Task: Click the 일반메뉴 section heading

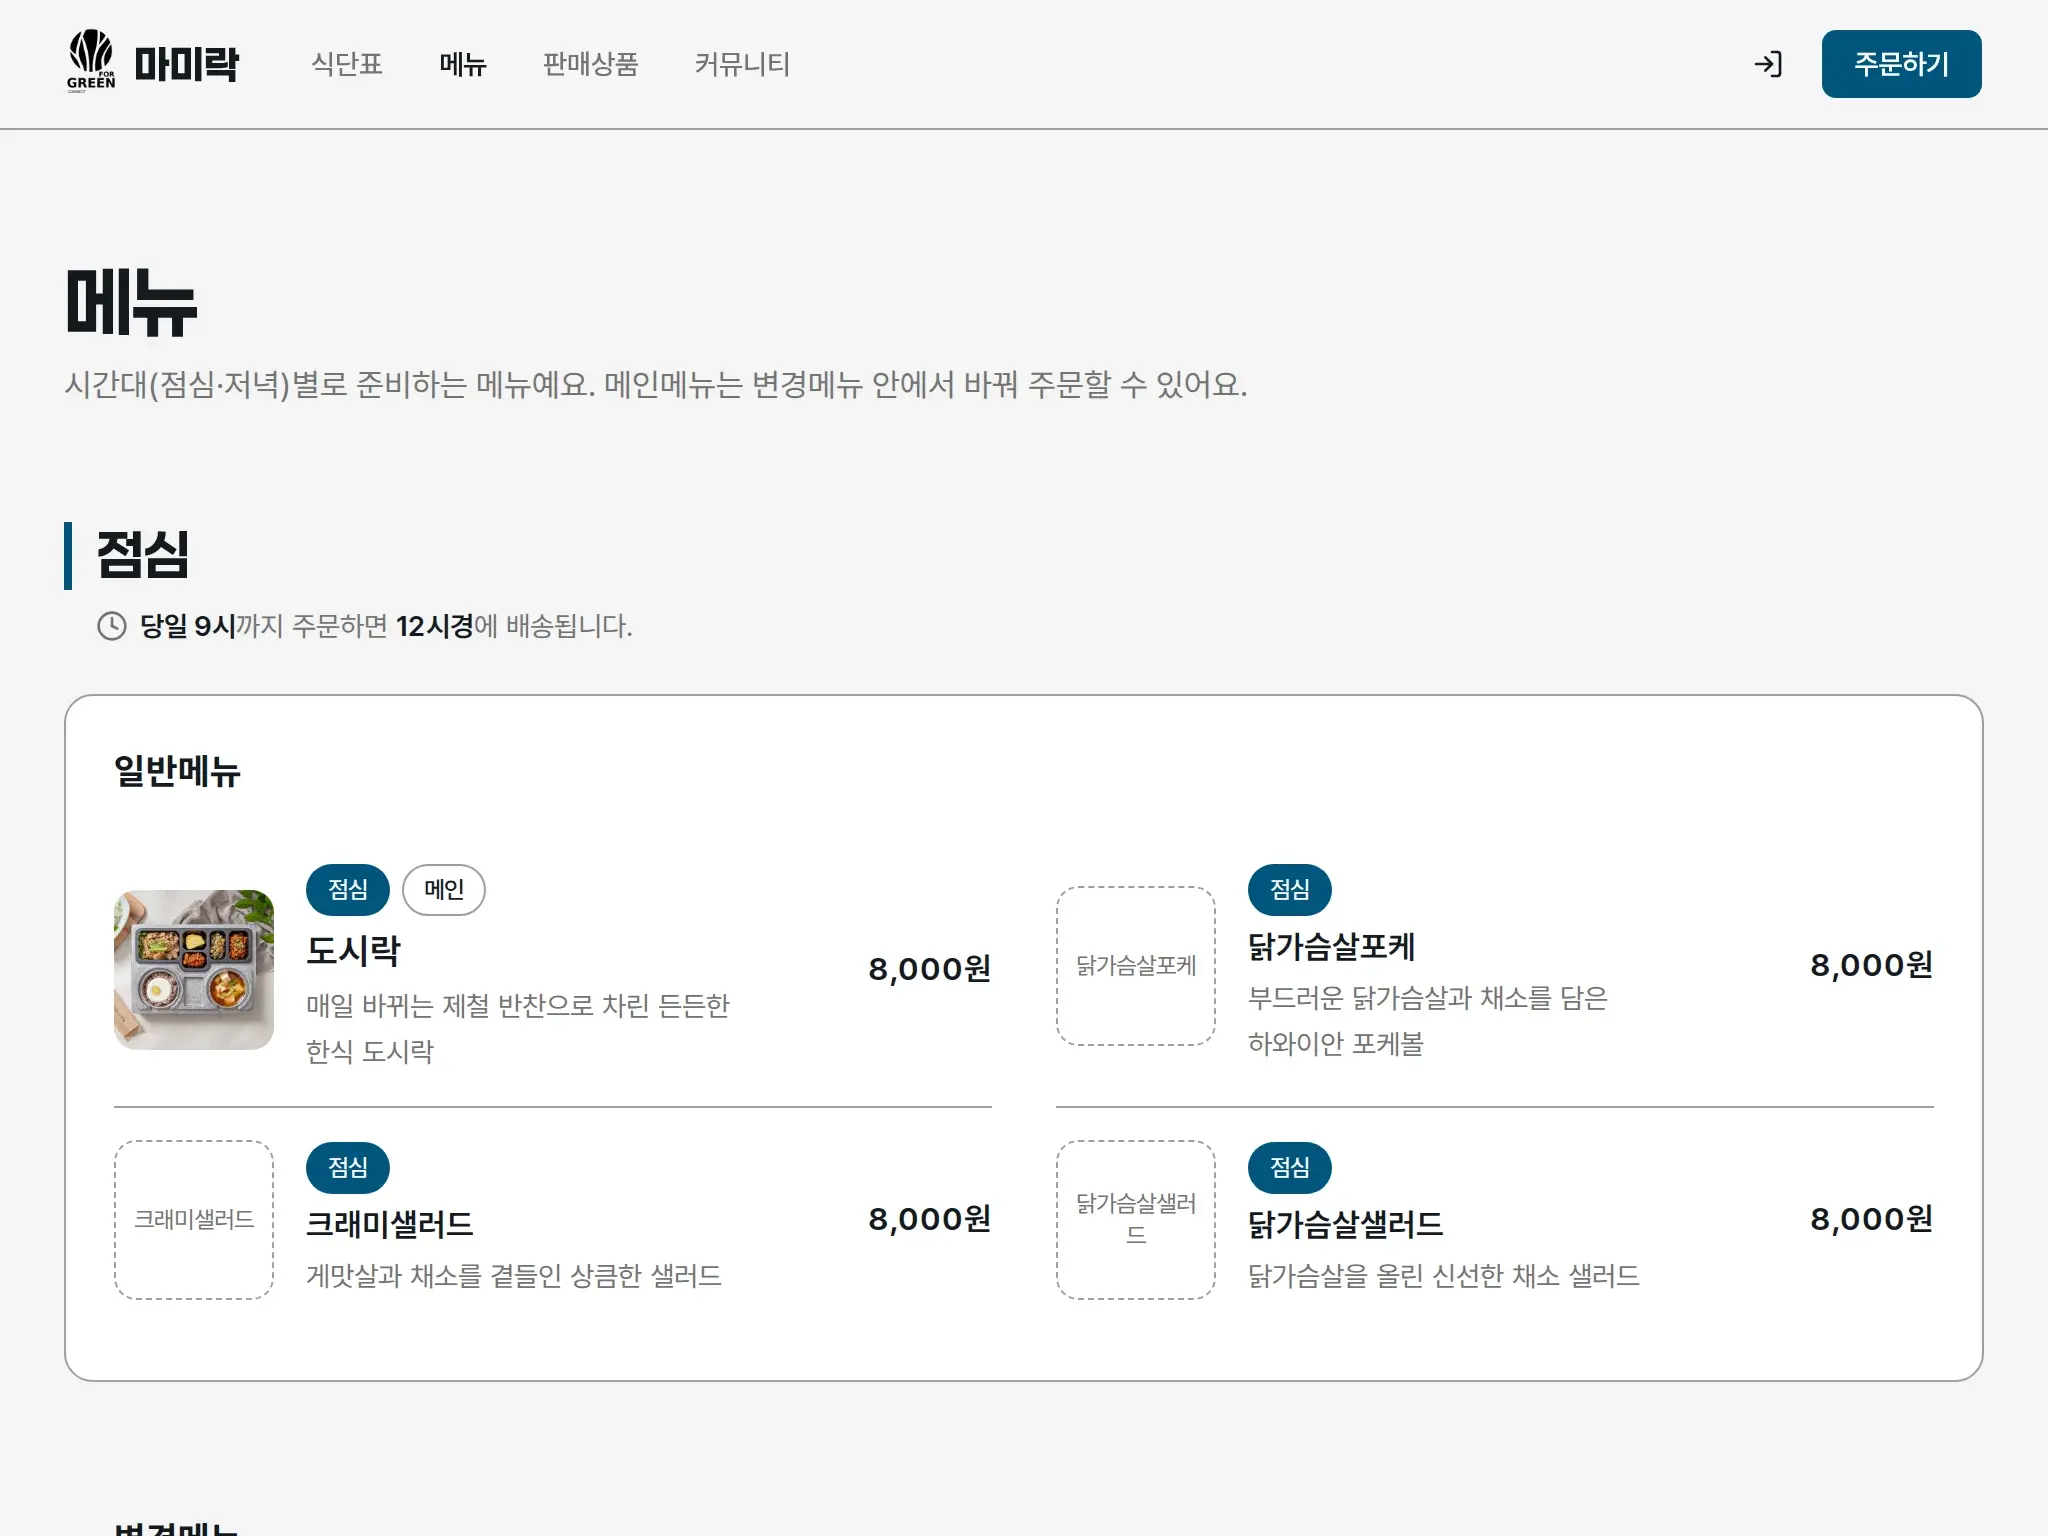Action: [x=177, y=771]
